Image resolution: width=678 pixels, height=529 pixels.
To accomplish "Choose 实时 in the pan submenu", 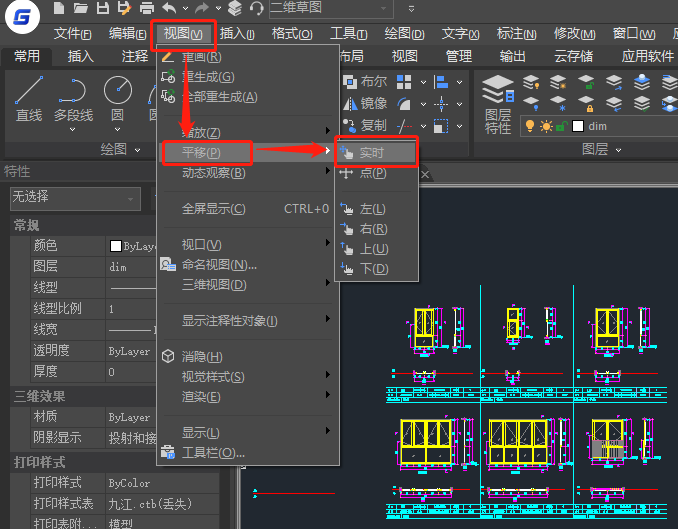I will (371, 152).
